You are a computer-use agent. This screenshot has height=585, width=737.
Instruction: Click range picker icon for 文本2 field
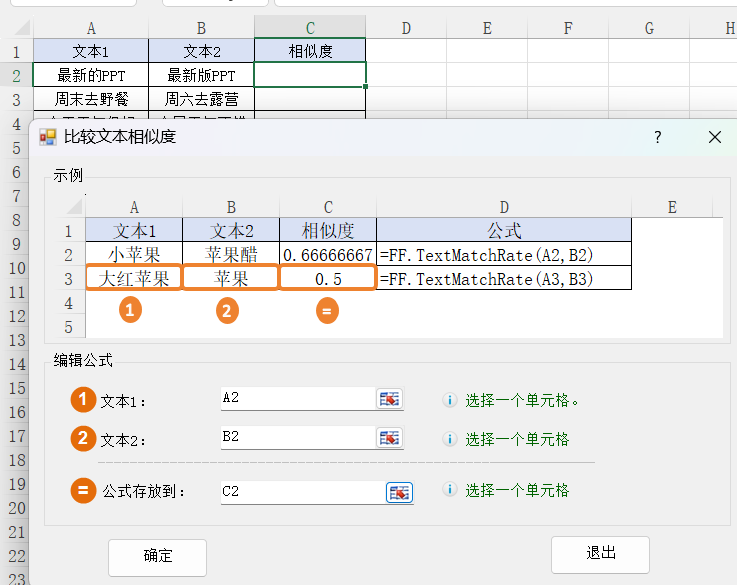[x=389, y=438]
